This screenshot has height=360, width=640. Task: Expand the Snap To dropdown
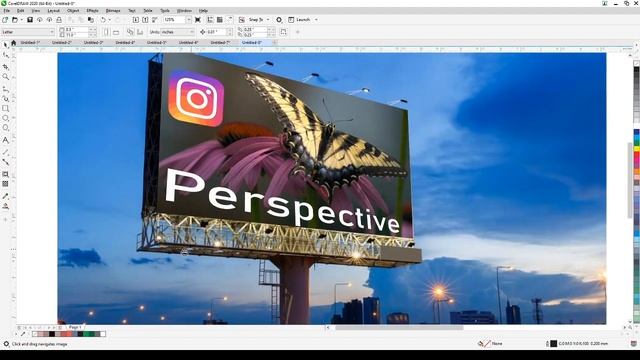coord(268,20)
